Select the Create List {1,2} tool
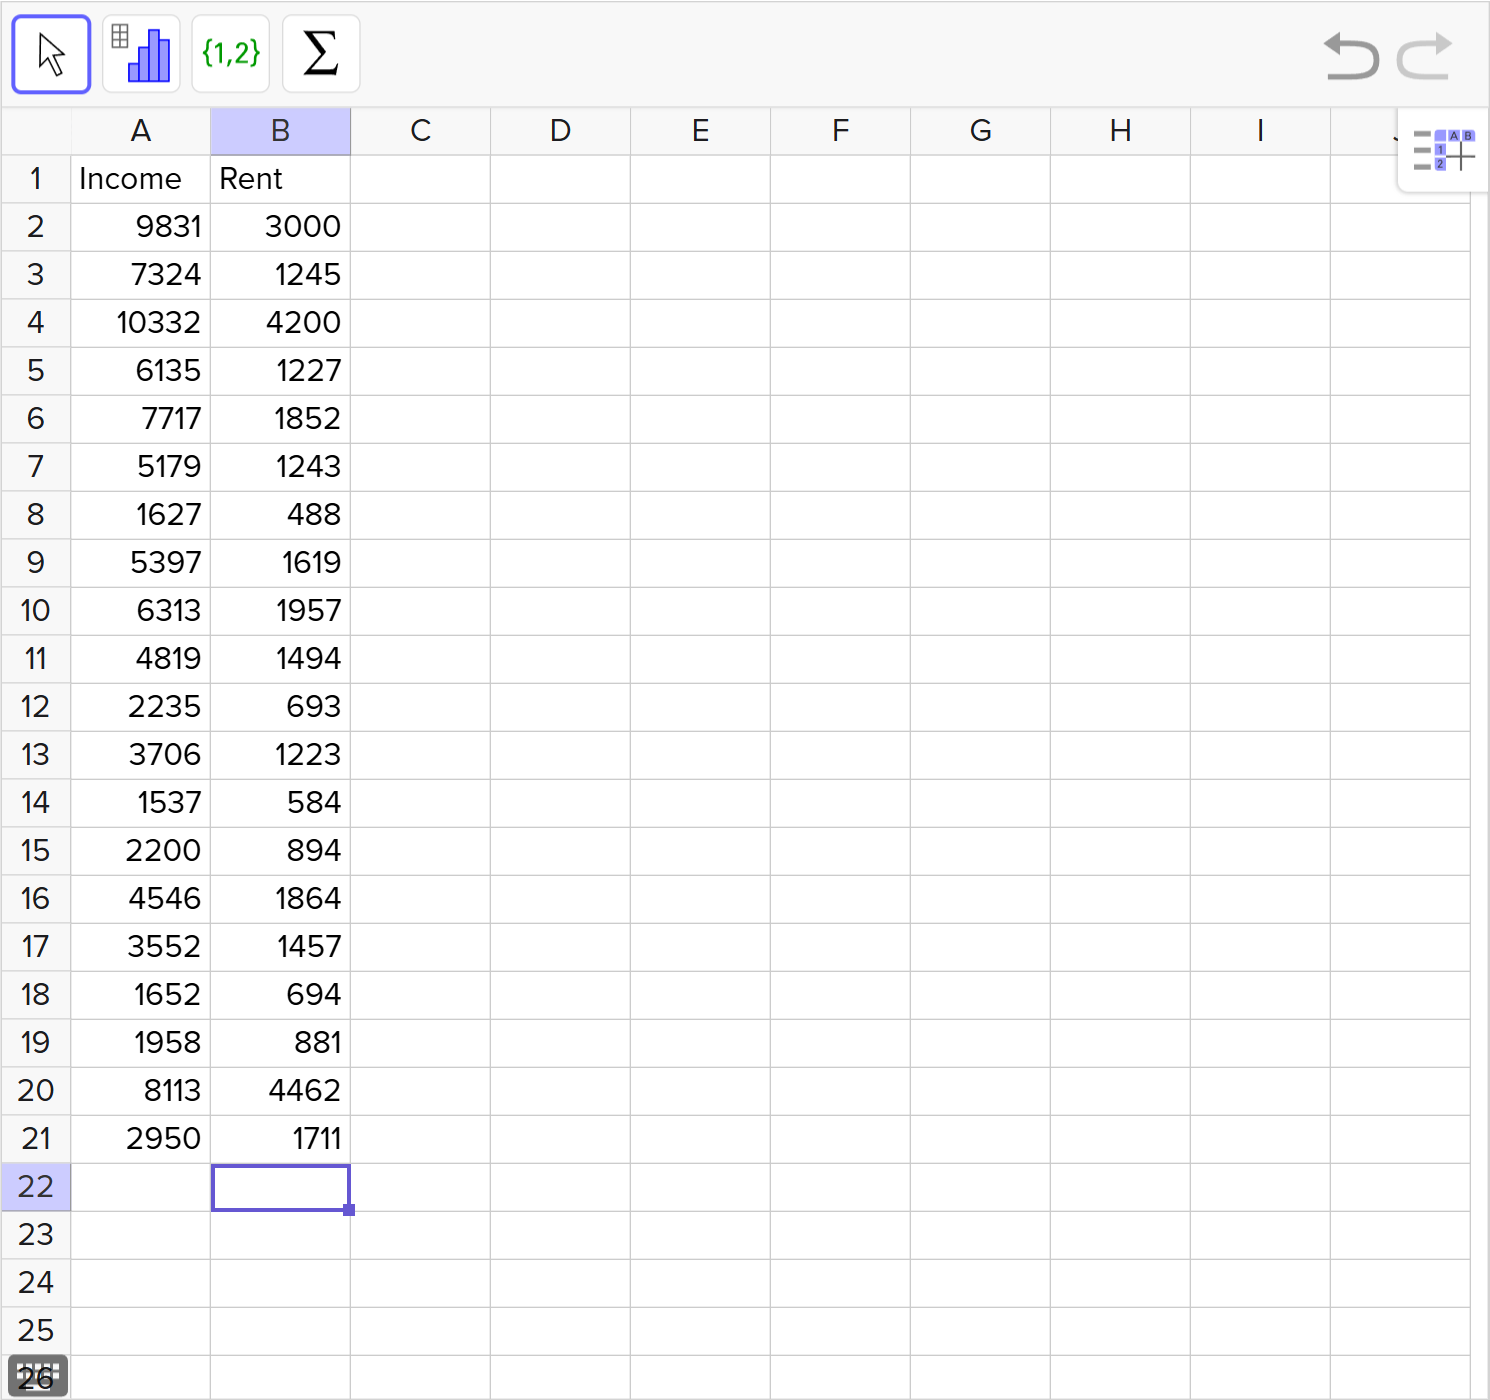 click(231, 54)
